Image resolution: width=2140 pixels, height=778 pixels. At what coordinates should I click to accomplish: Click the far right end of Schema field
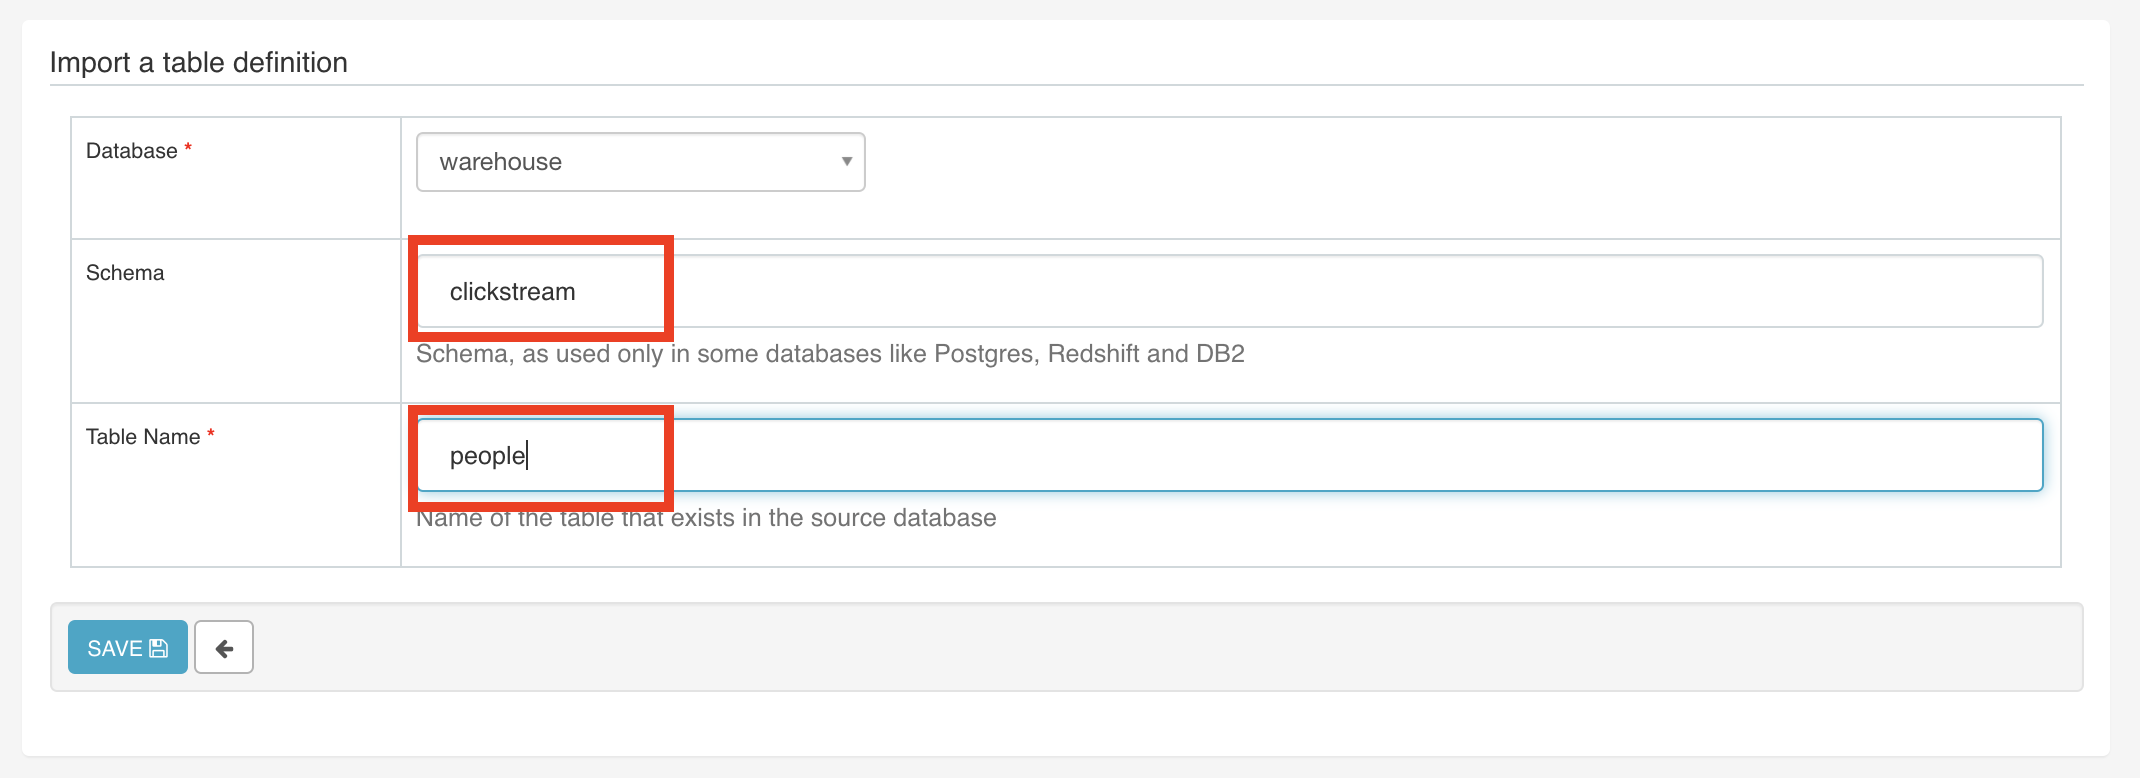tap(2020, 291)
